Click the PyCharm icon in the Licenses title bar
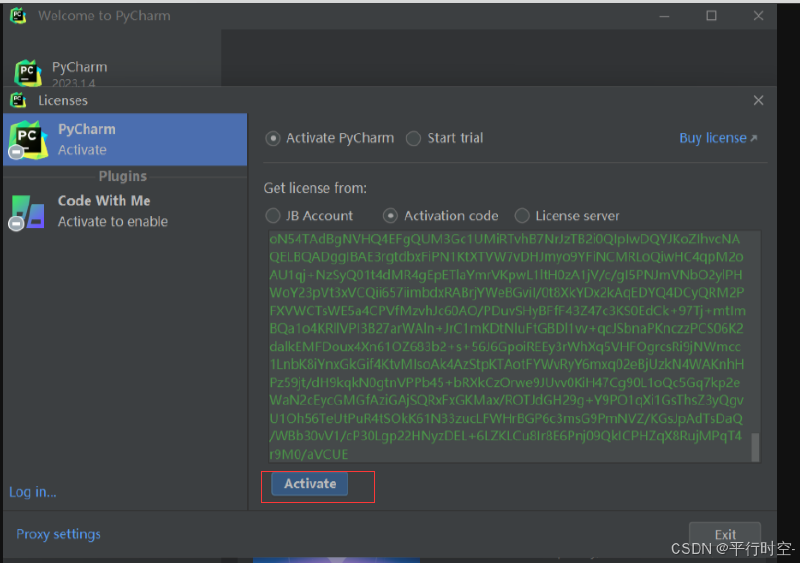The height and width of the screenshot is (563, 800). click(x=18, y=100)
